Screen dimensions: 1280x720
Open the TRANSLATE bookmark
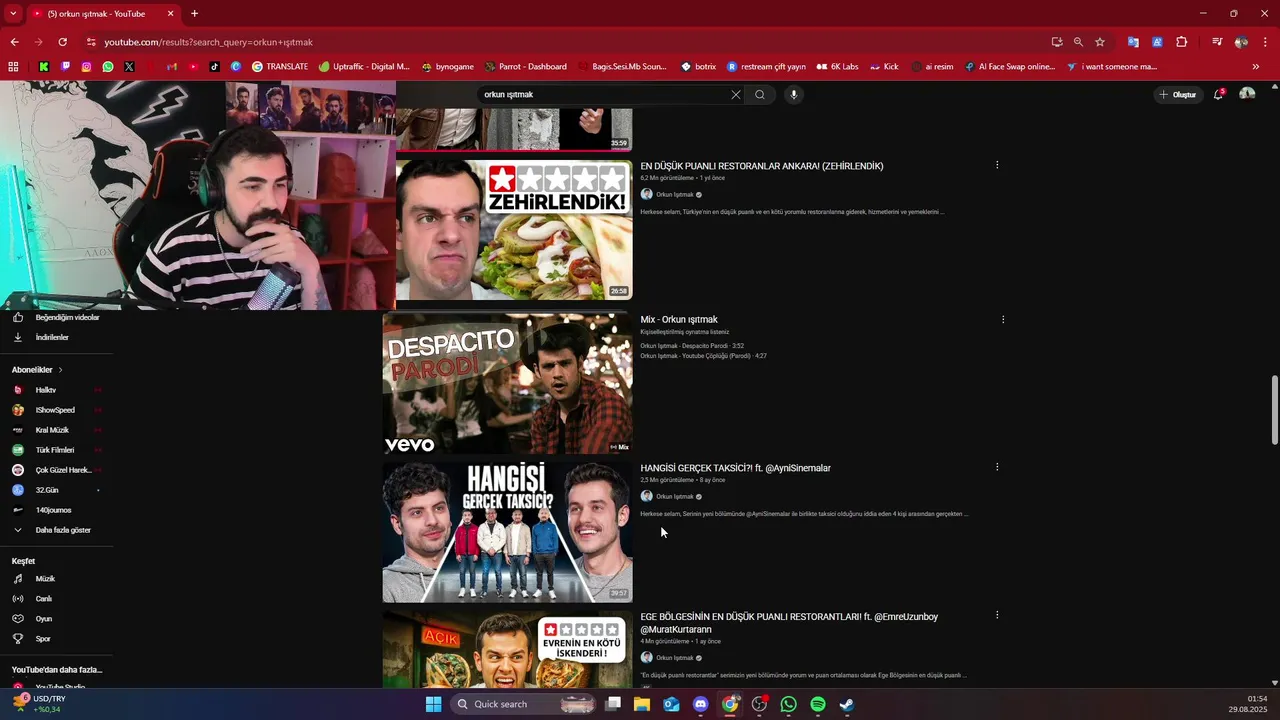(280, 67)
